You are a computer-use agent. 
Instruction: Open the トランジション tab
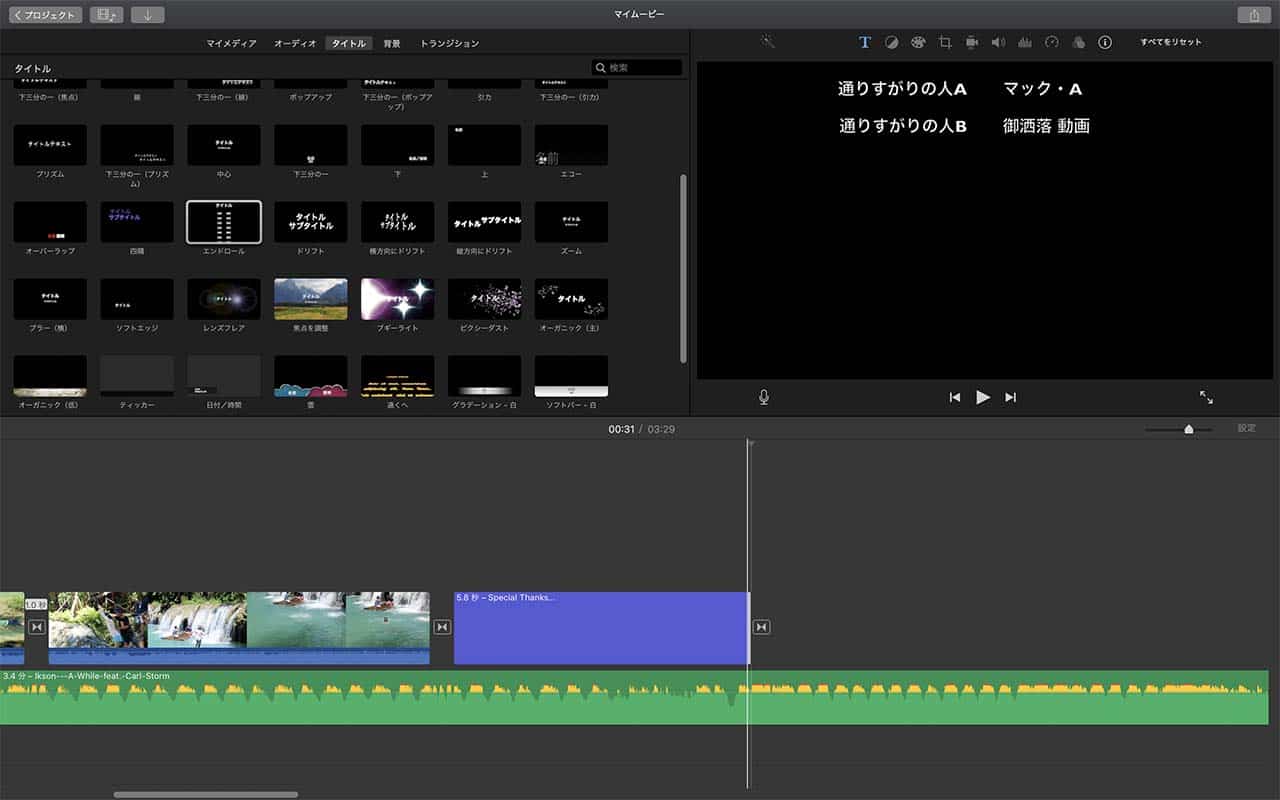pos(449,43)
